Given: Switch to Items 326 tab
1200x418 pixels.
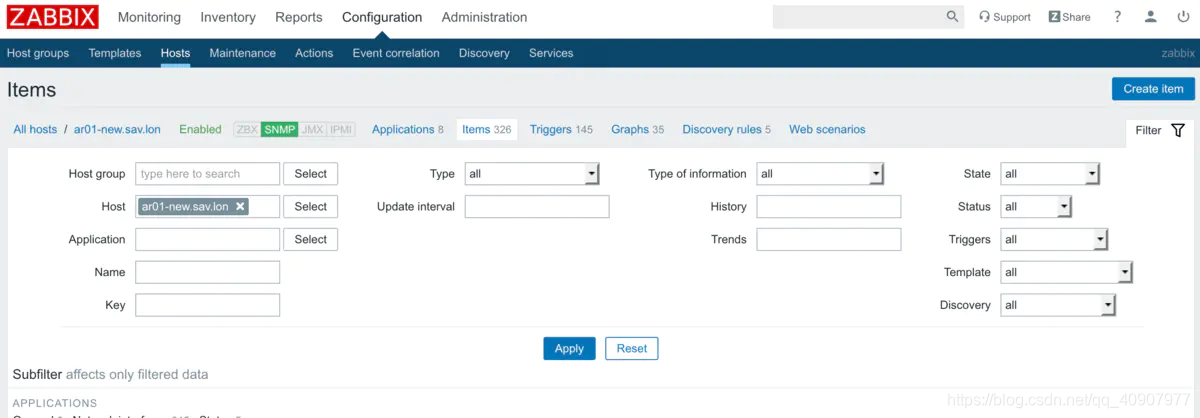Looking at the screenshot, I should coord(487,129).
